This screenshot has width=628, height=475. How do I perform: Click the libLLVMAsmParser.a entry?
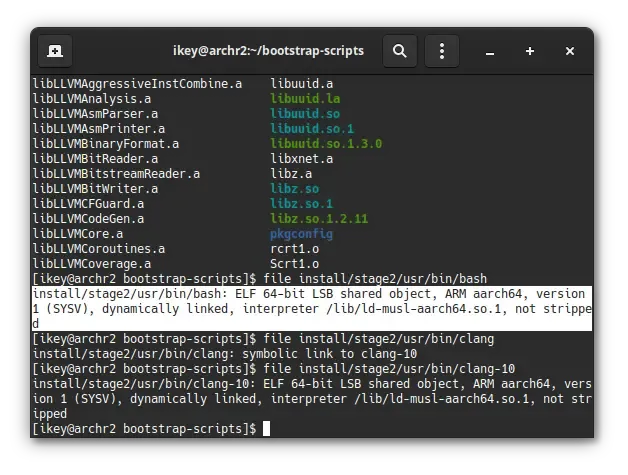[x=95, y=114]
